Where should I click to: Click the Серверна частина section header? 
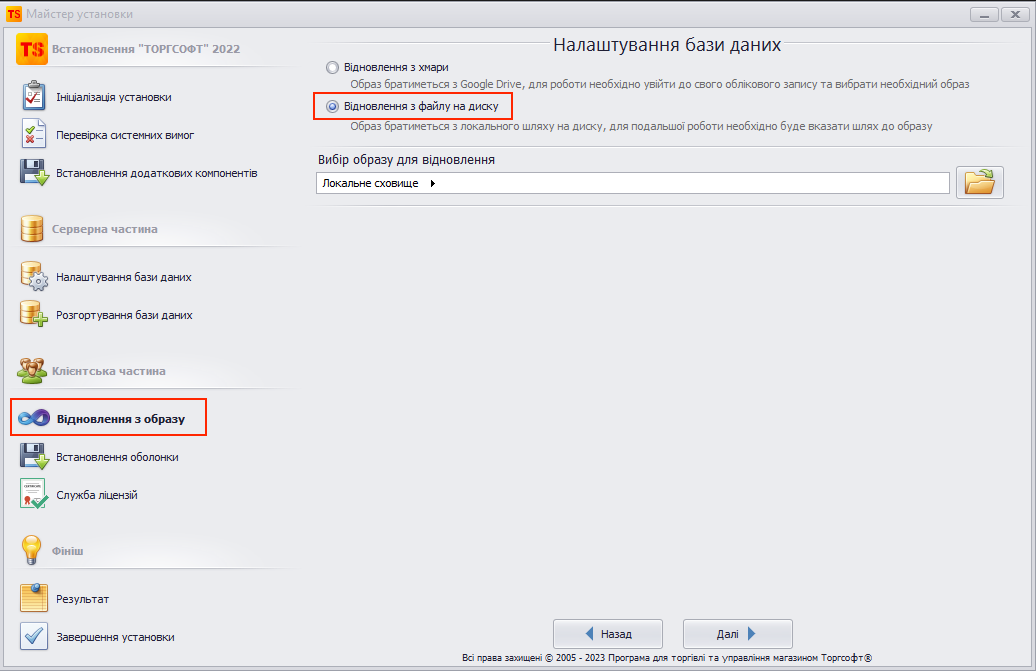point(104,229)
